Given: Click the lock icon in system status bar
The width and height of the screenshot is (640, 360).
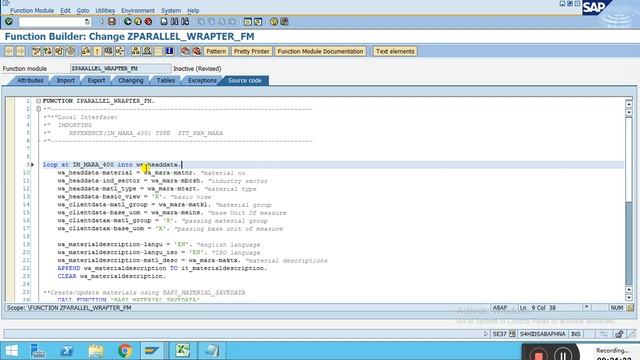Looking at the screenshot, I should point(619,334).
